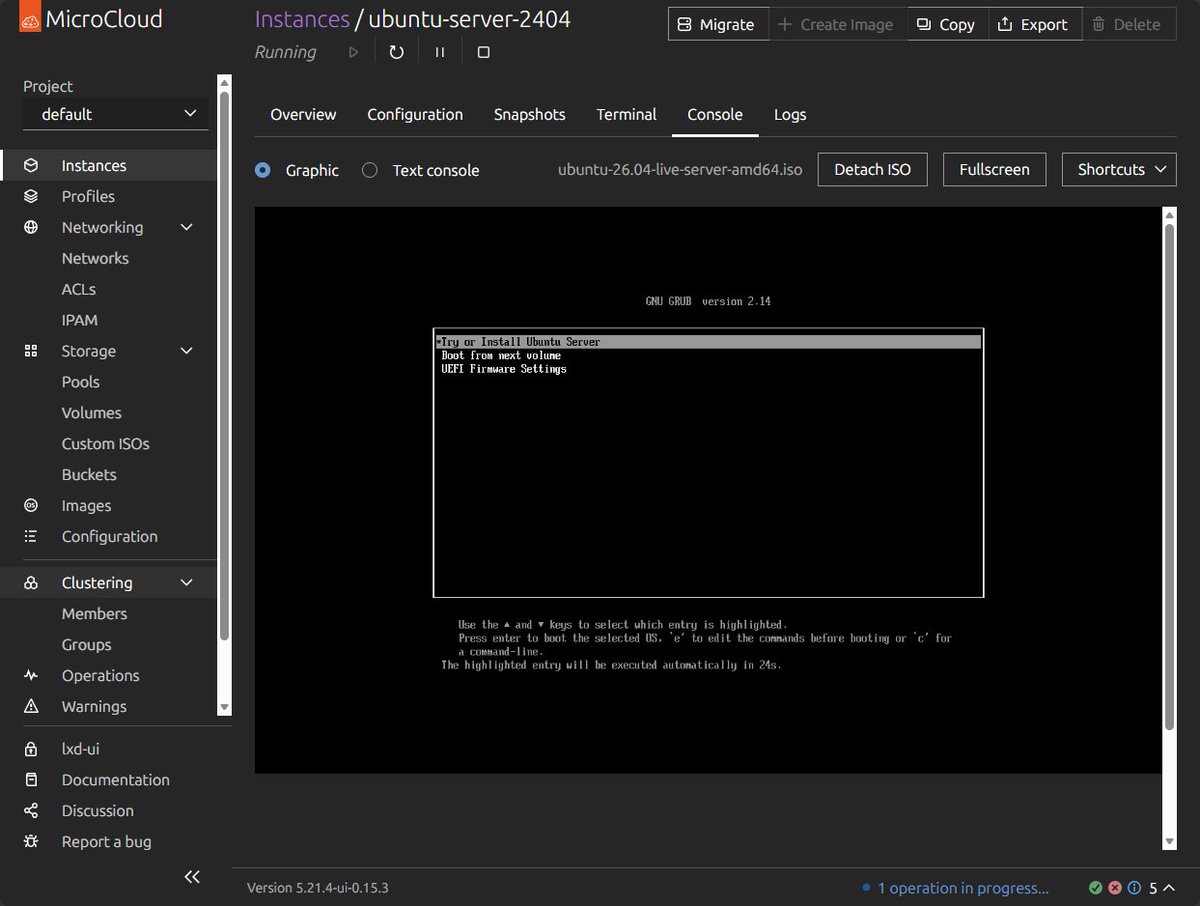
Task: Stop the instance with the stop icon
Action: point(483,52)
